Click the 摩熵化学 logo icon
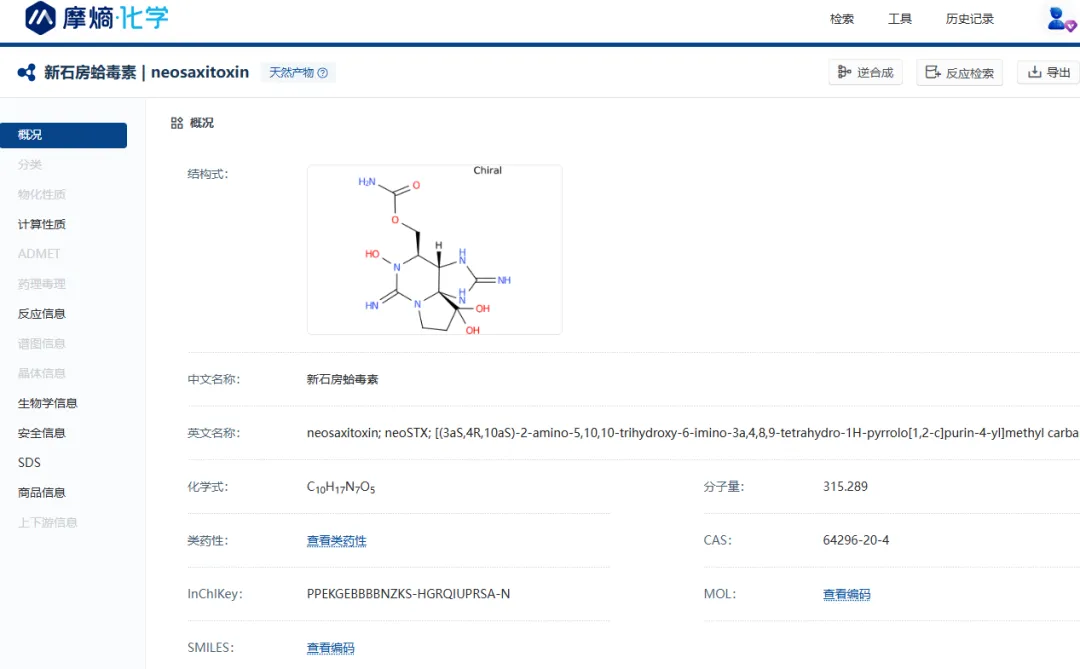Image resolution: width=1080 pixels, height=669 pixels. [41, 17]
